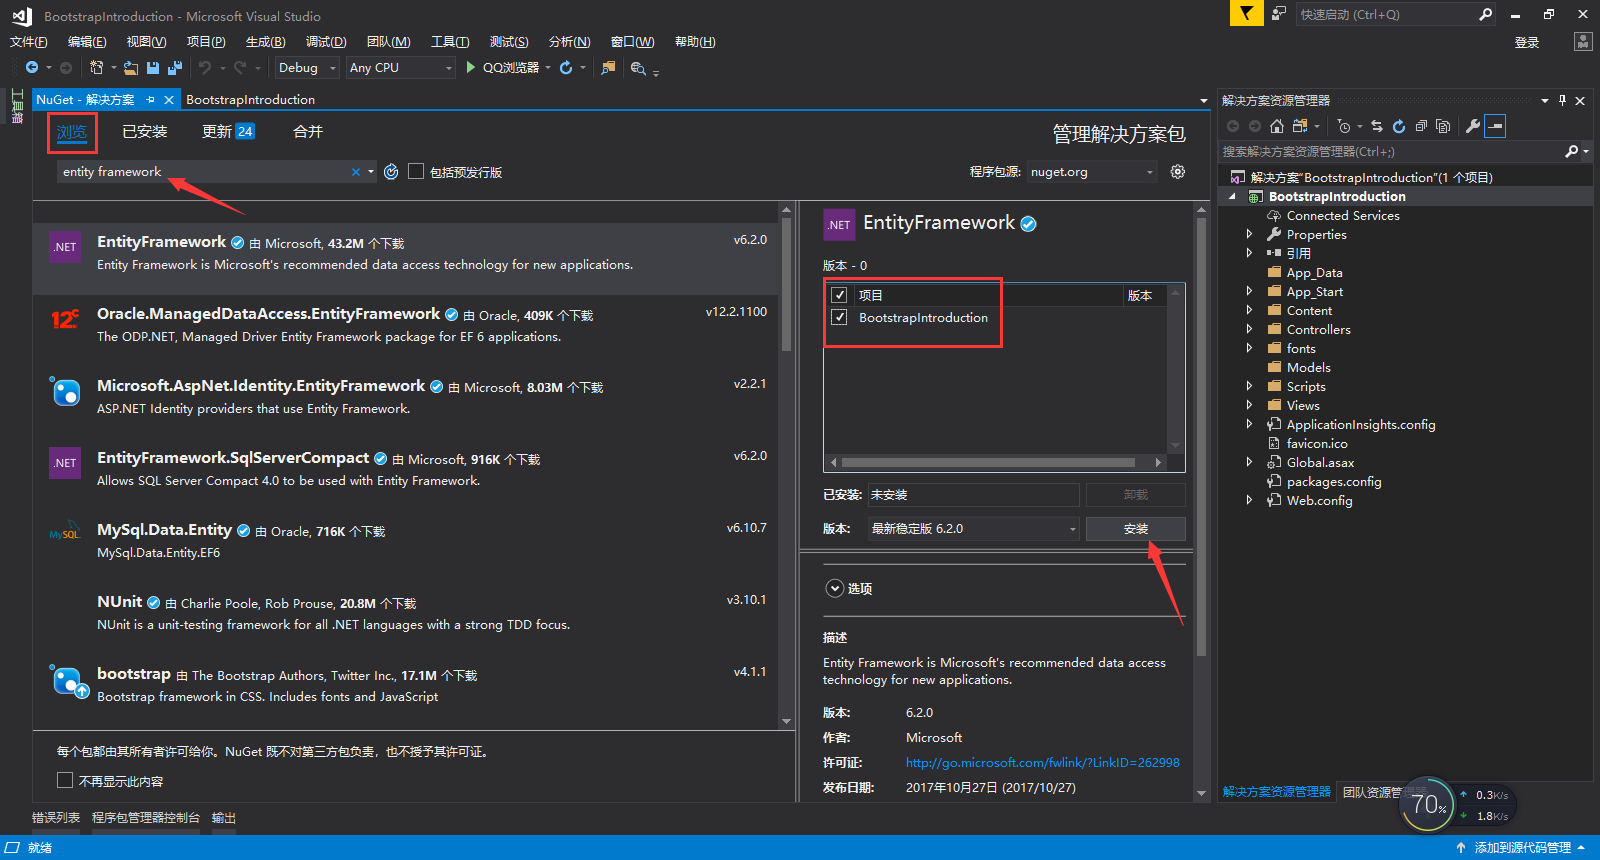Image resolution: width=1600 pixels, height=860 pixels.
Task: Click Collapse All icon in Solution Explorer
Action: (1421, 126)
